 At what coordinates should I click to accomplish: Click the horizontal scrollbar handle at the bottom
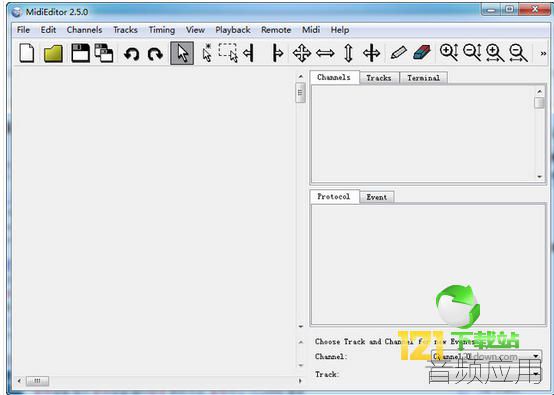37,381
